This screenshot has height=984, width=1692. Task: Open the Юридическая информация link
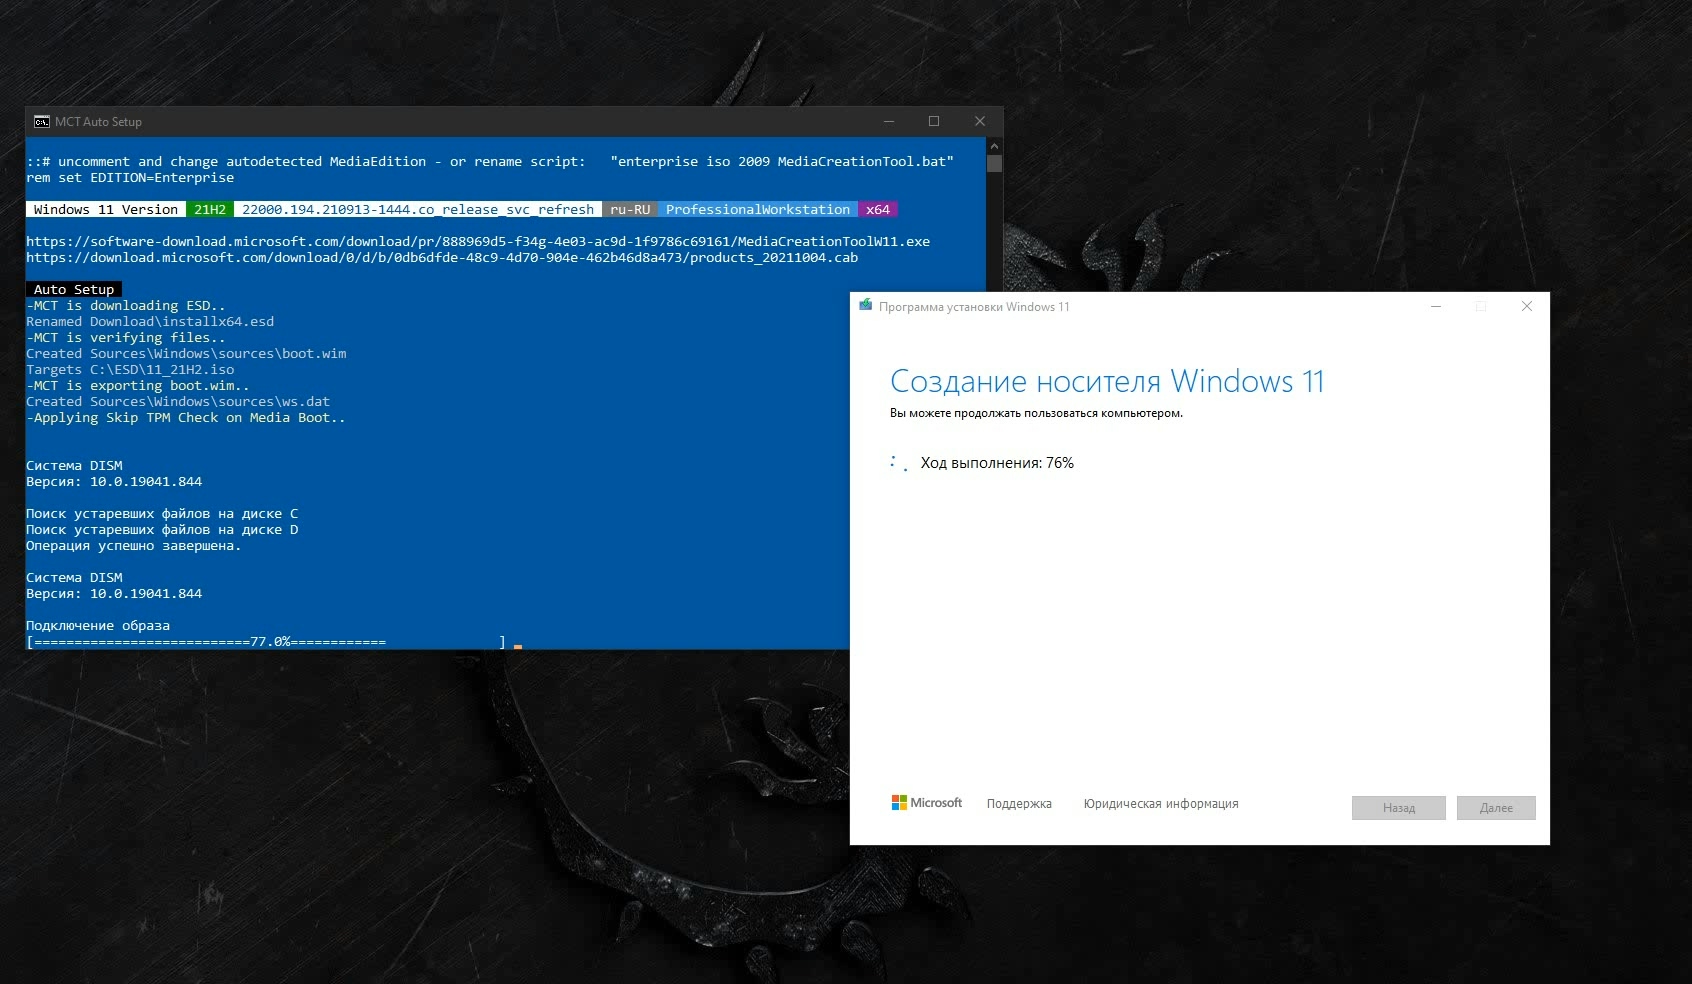pos(1161,804)
